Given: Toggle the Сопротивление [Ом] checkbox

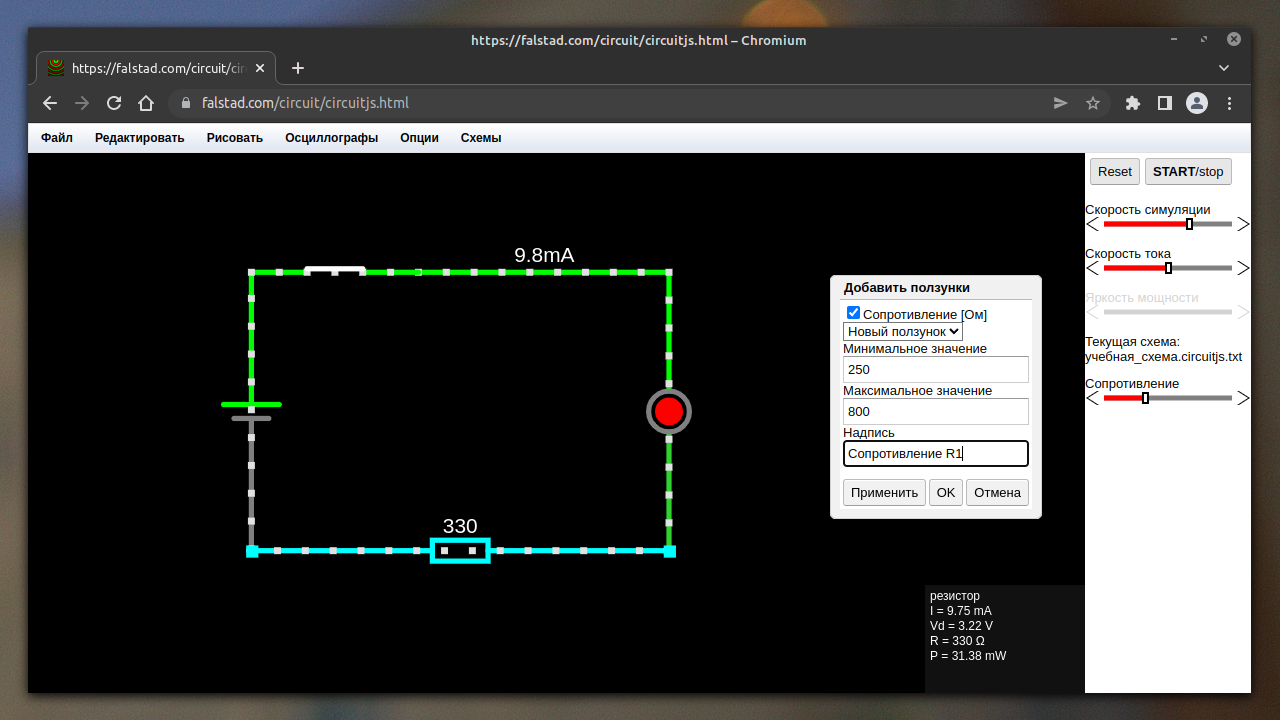Looking at the screenshot, I should point(853,313).
